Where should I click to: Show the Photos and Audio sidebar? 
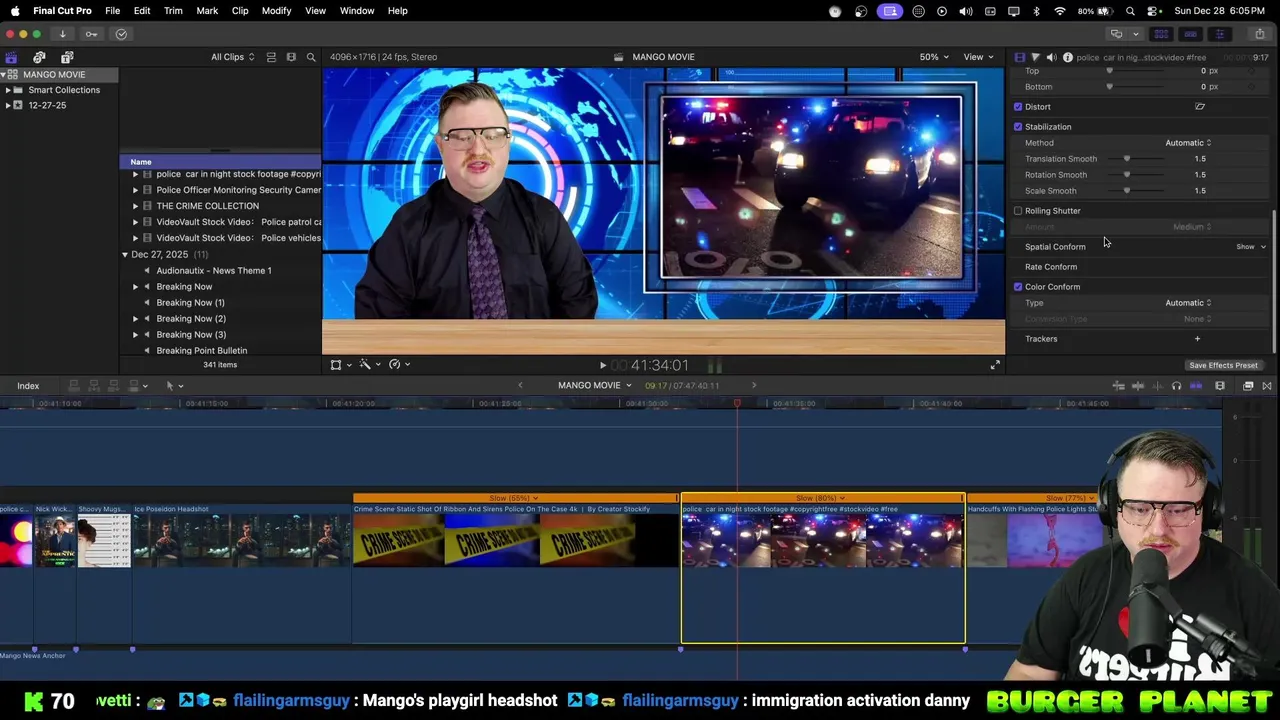coord(39,58)
